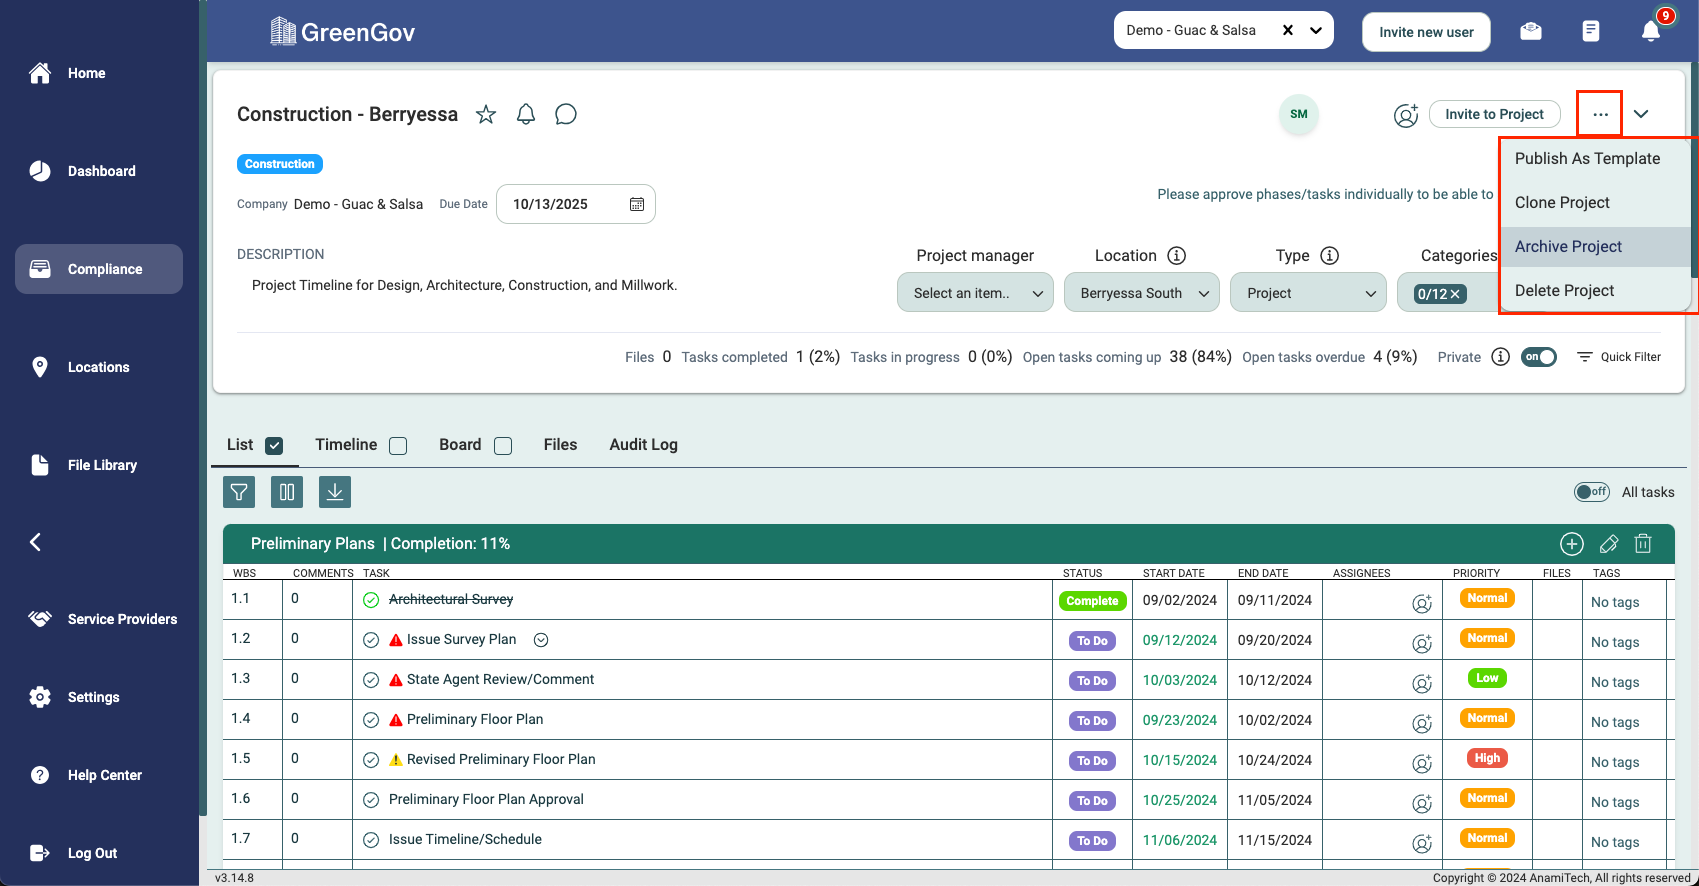Select Archive Project from menu
The image size is (1699, 886).
(x=1568, y=247)
